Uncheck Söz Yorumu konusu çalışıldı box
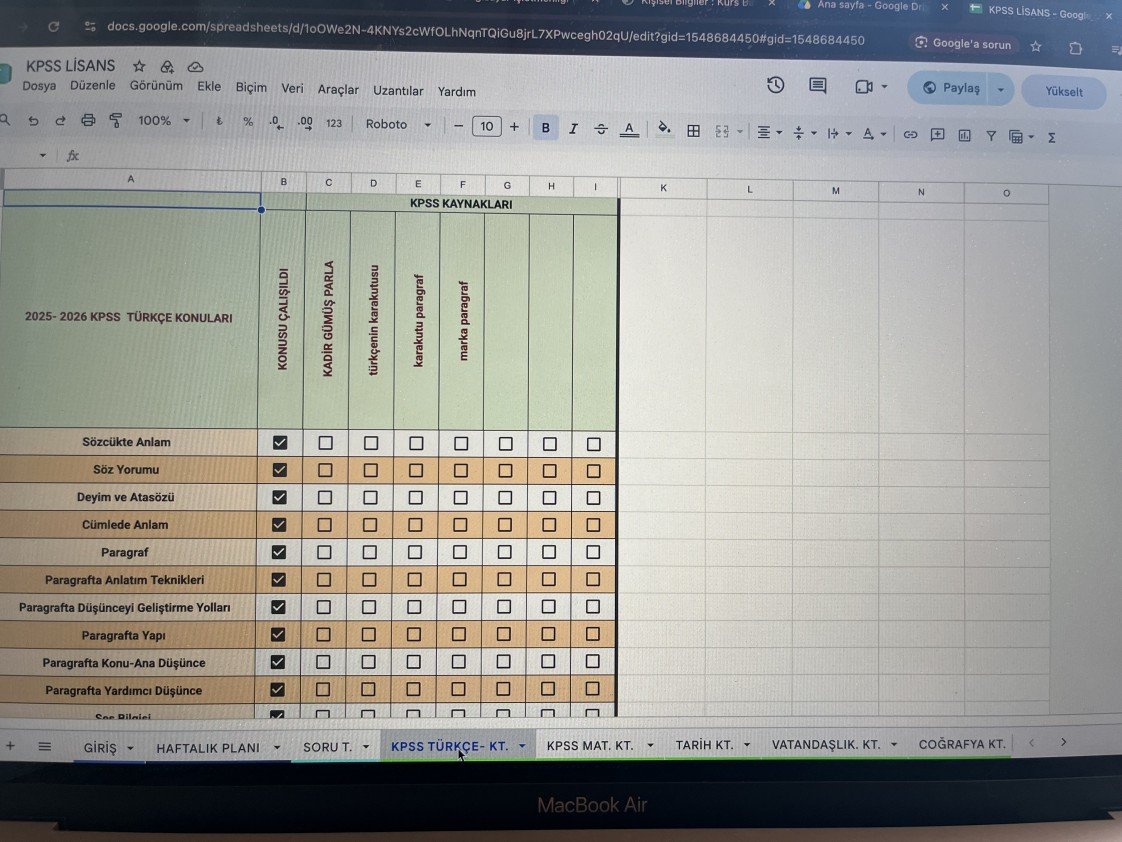Viewport: 1122px width, 842px height. click(280, 470)
